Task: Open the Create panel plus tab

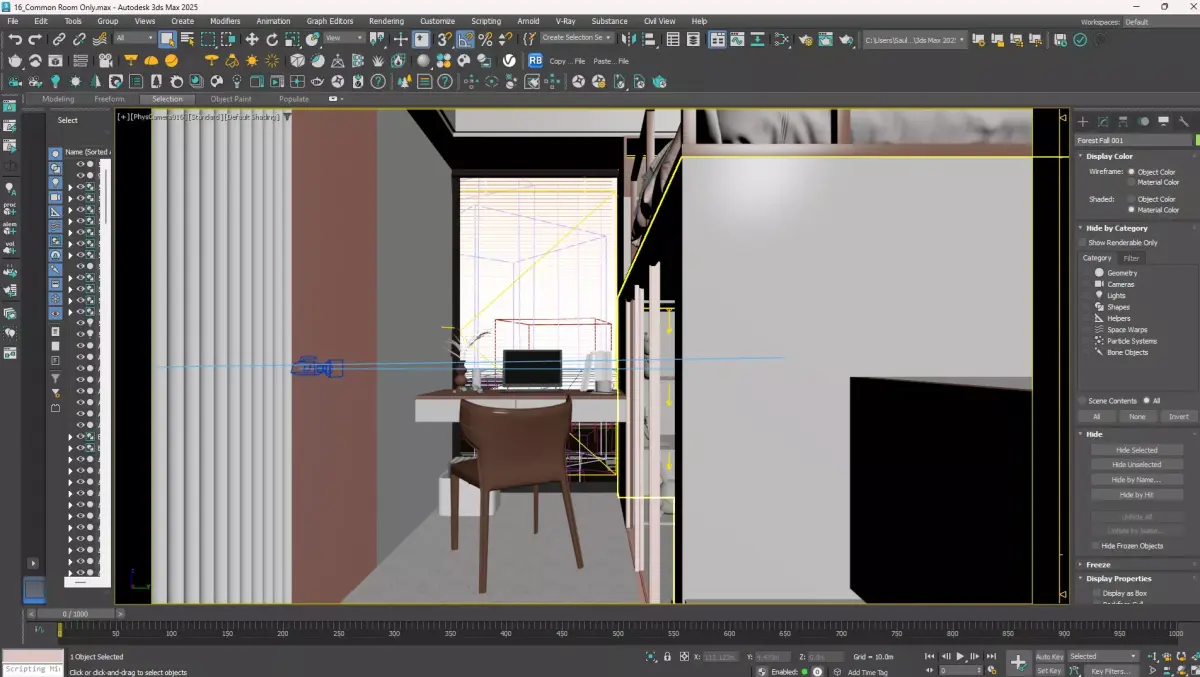Action: coord(1083,121)
